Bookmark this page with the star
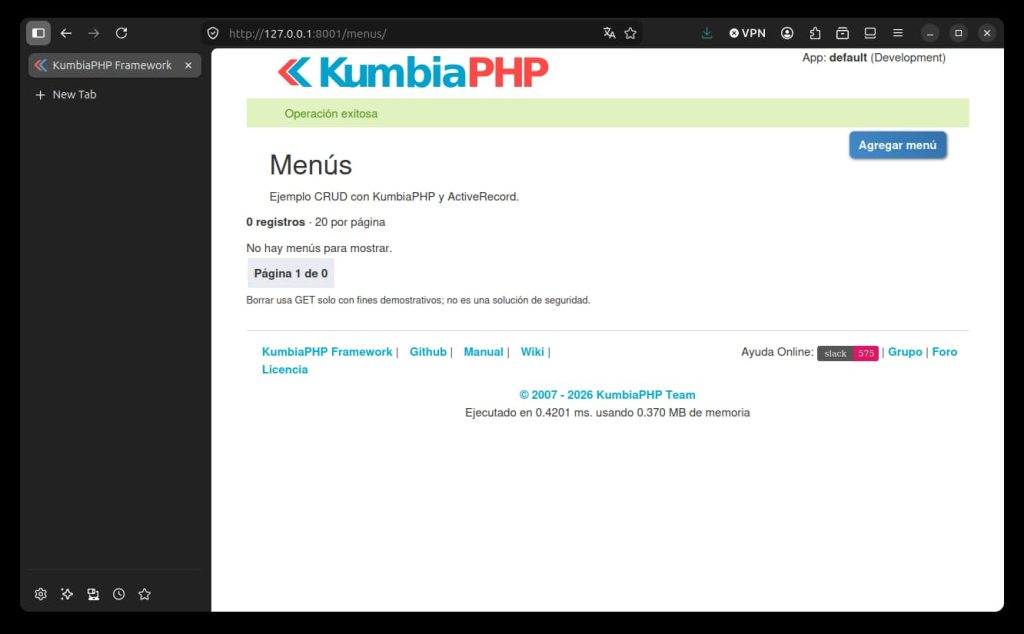The height and width of the screenshot is (634, 1024). pyautogui.click(x=630, y=33)
